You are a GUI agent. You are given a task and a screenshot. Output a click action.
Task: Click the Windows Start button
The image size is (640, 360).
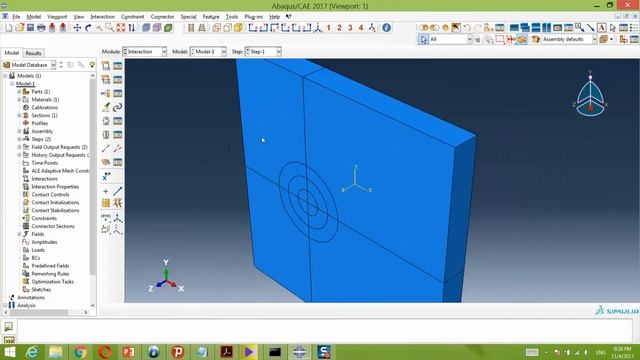[x=9, y=352]
